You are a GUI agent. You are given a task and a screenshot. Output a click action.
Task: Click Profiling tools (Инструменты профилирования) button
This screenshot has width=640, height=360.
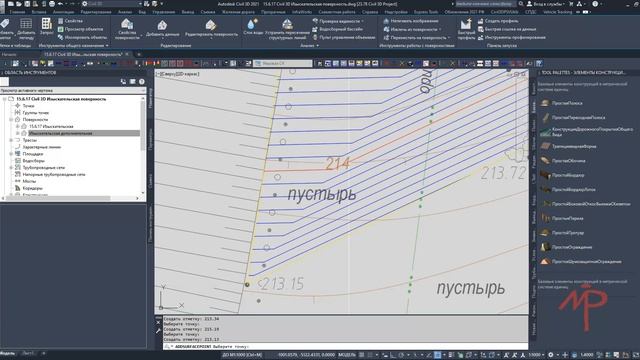pyautogui.click(x=512, y=37)
